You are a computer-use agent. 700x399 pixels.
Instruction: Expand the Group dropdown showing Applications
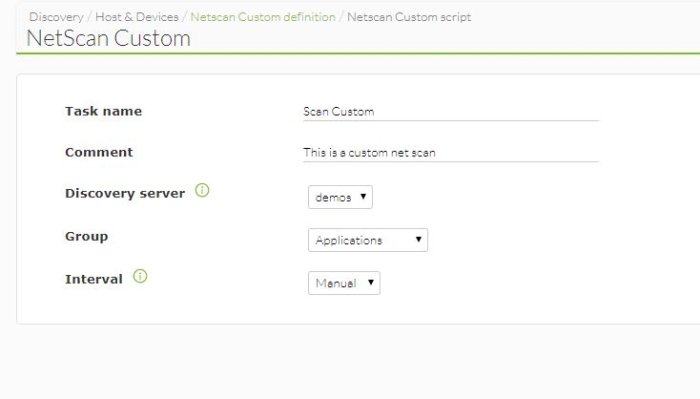[368, 240]
